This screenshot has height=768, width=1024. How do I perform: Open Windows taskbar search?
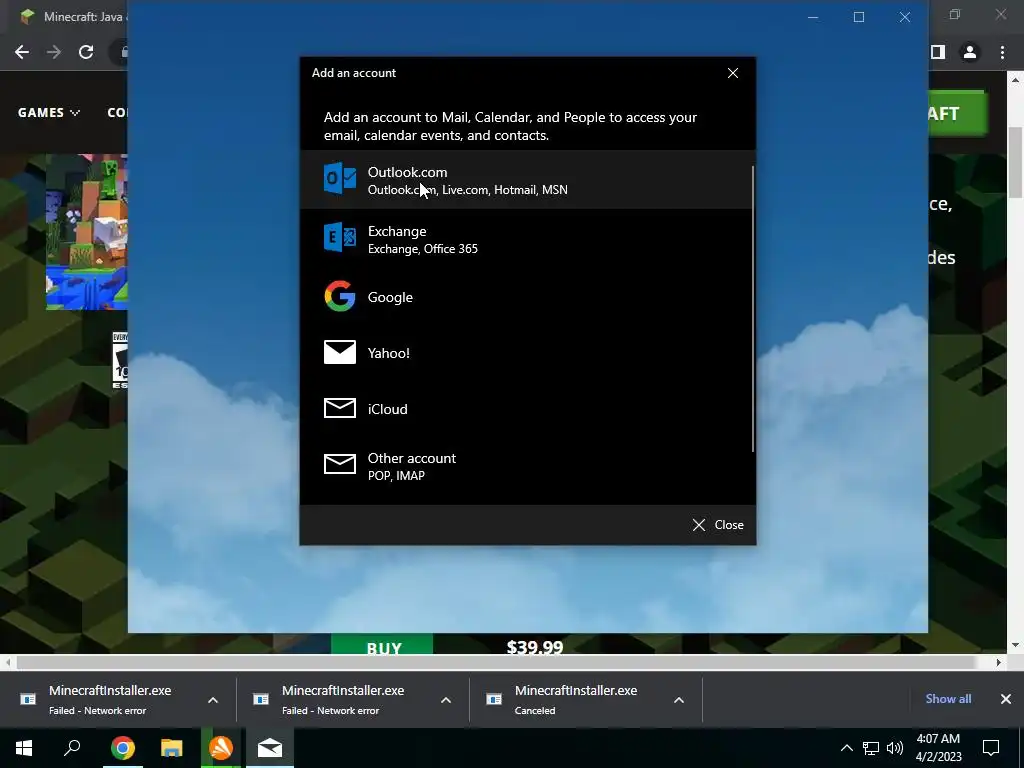pos(72,748)
